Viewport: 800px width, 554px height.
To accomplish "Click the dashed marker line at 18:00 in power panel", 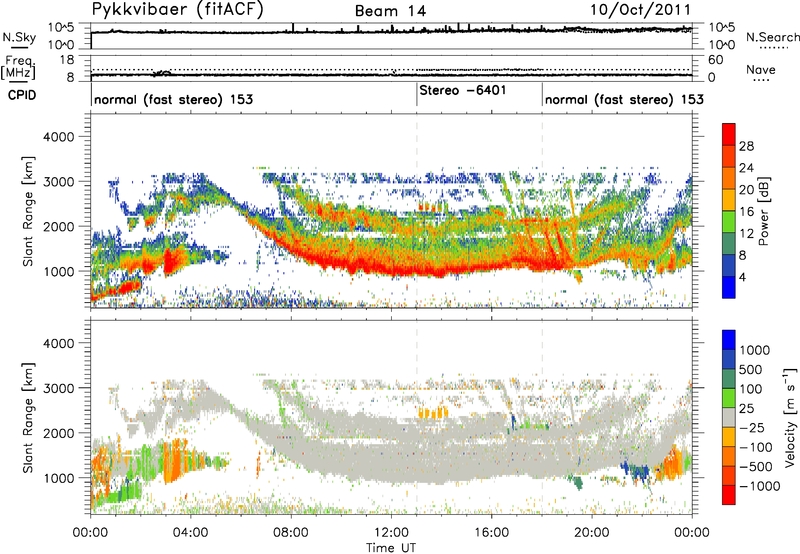I will coord(542,210).
